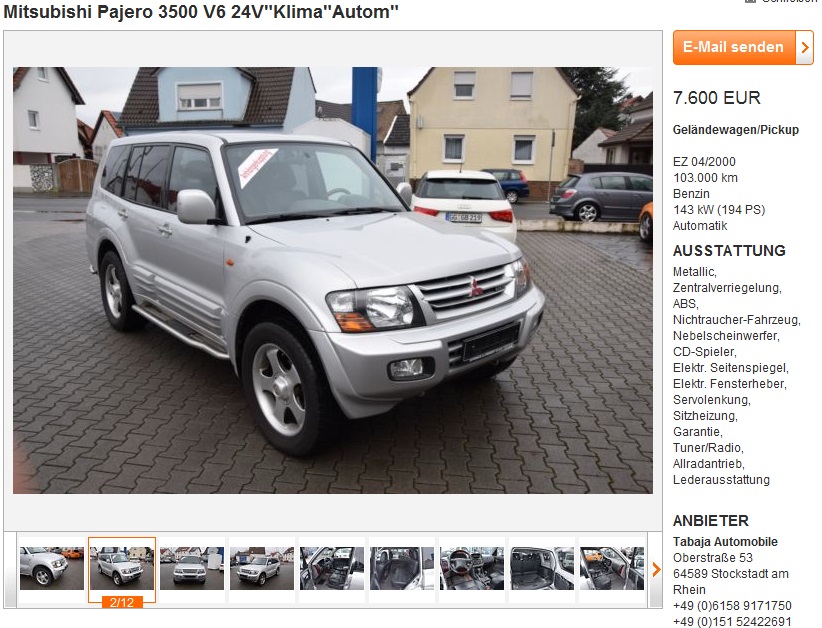
Task: Open fourth thumbnail showing car side-front view
Action: click(x=262, y=568)
